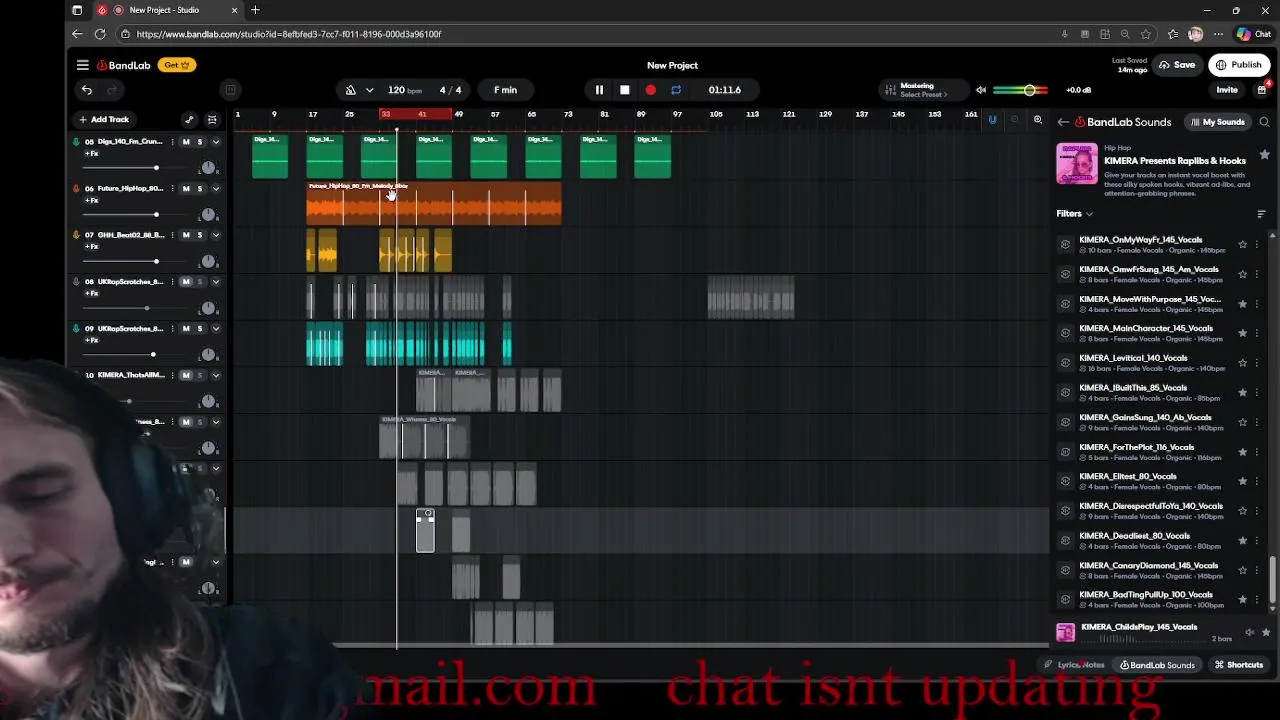1280x720 pixels.
Task: Expand track 10 KIMERA_ThatsAllM chevron
Action: tap(216, 375)
